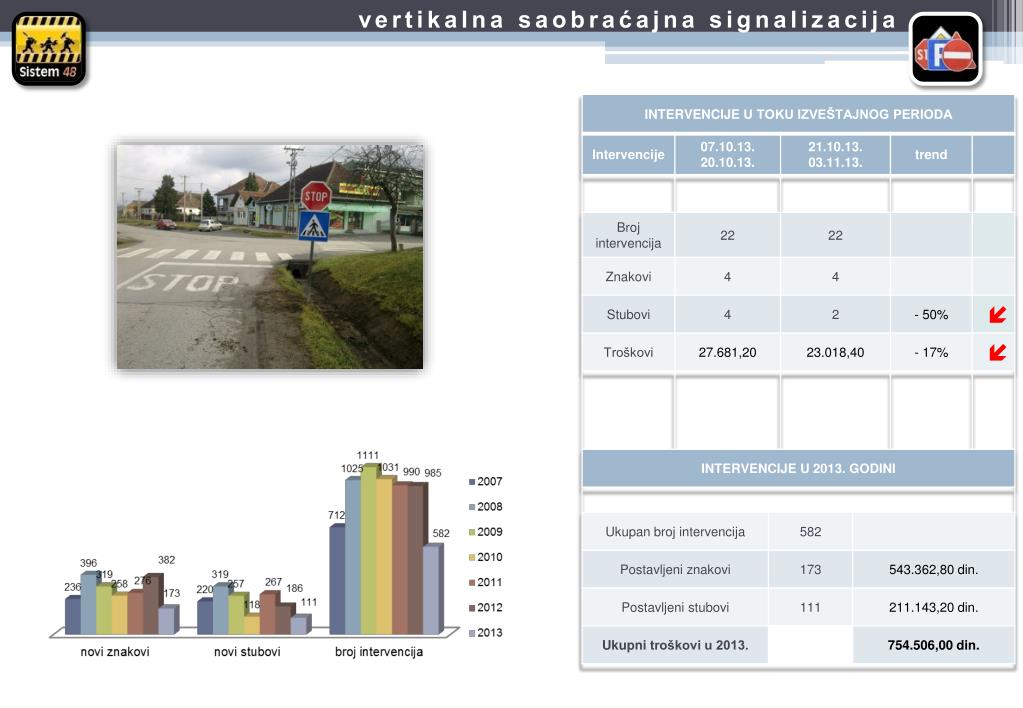
Task: Click the tallest bar labeled 1111
Action: [x=369, y=549]
